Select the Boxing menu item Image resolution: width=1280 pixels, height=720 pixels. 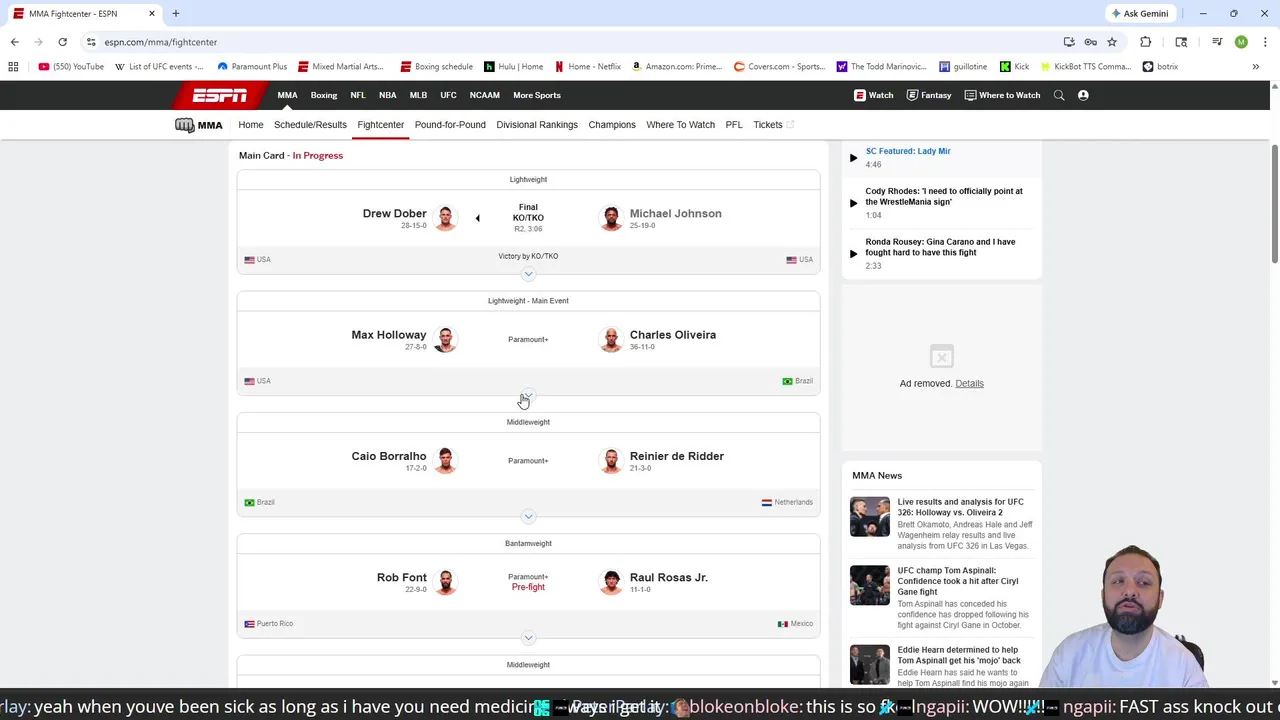pos(324,95)
